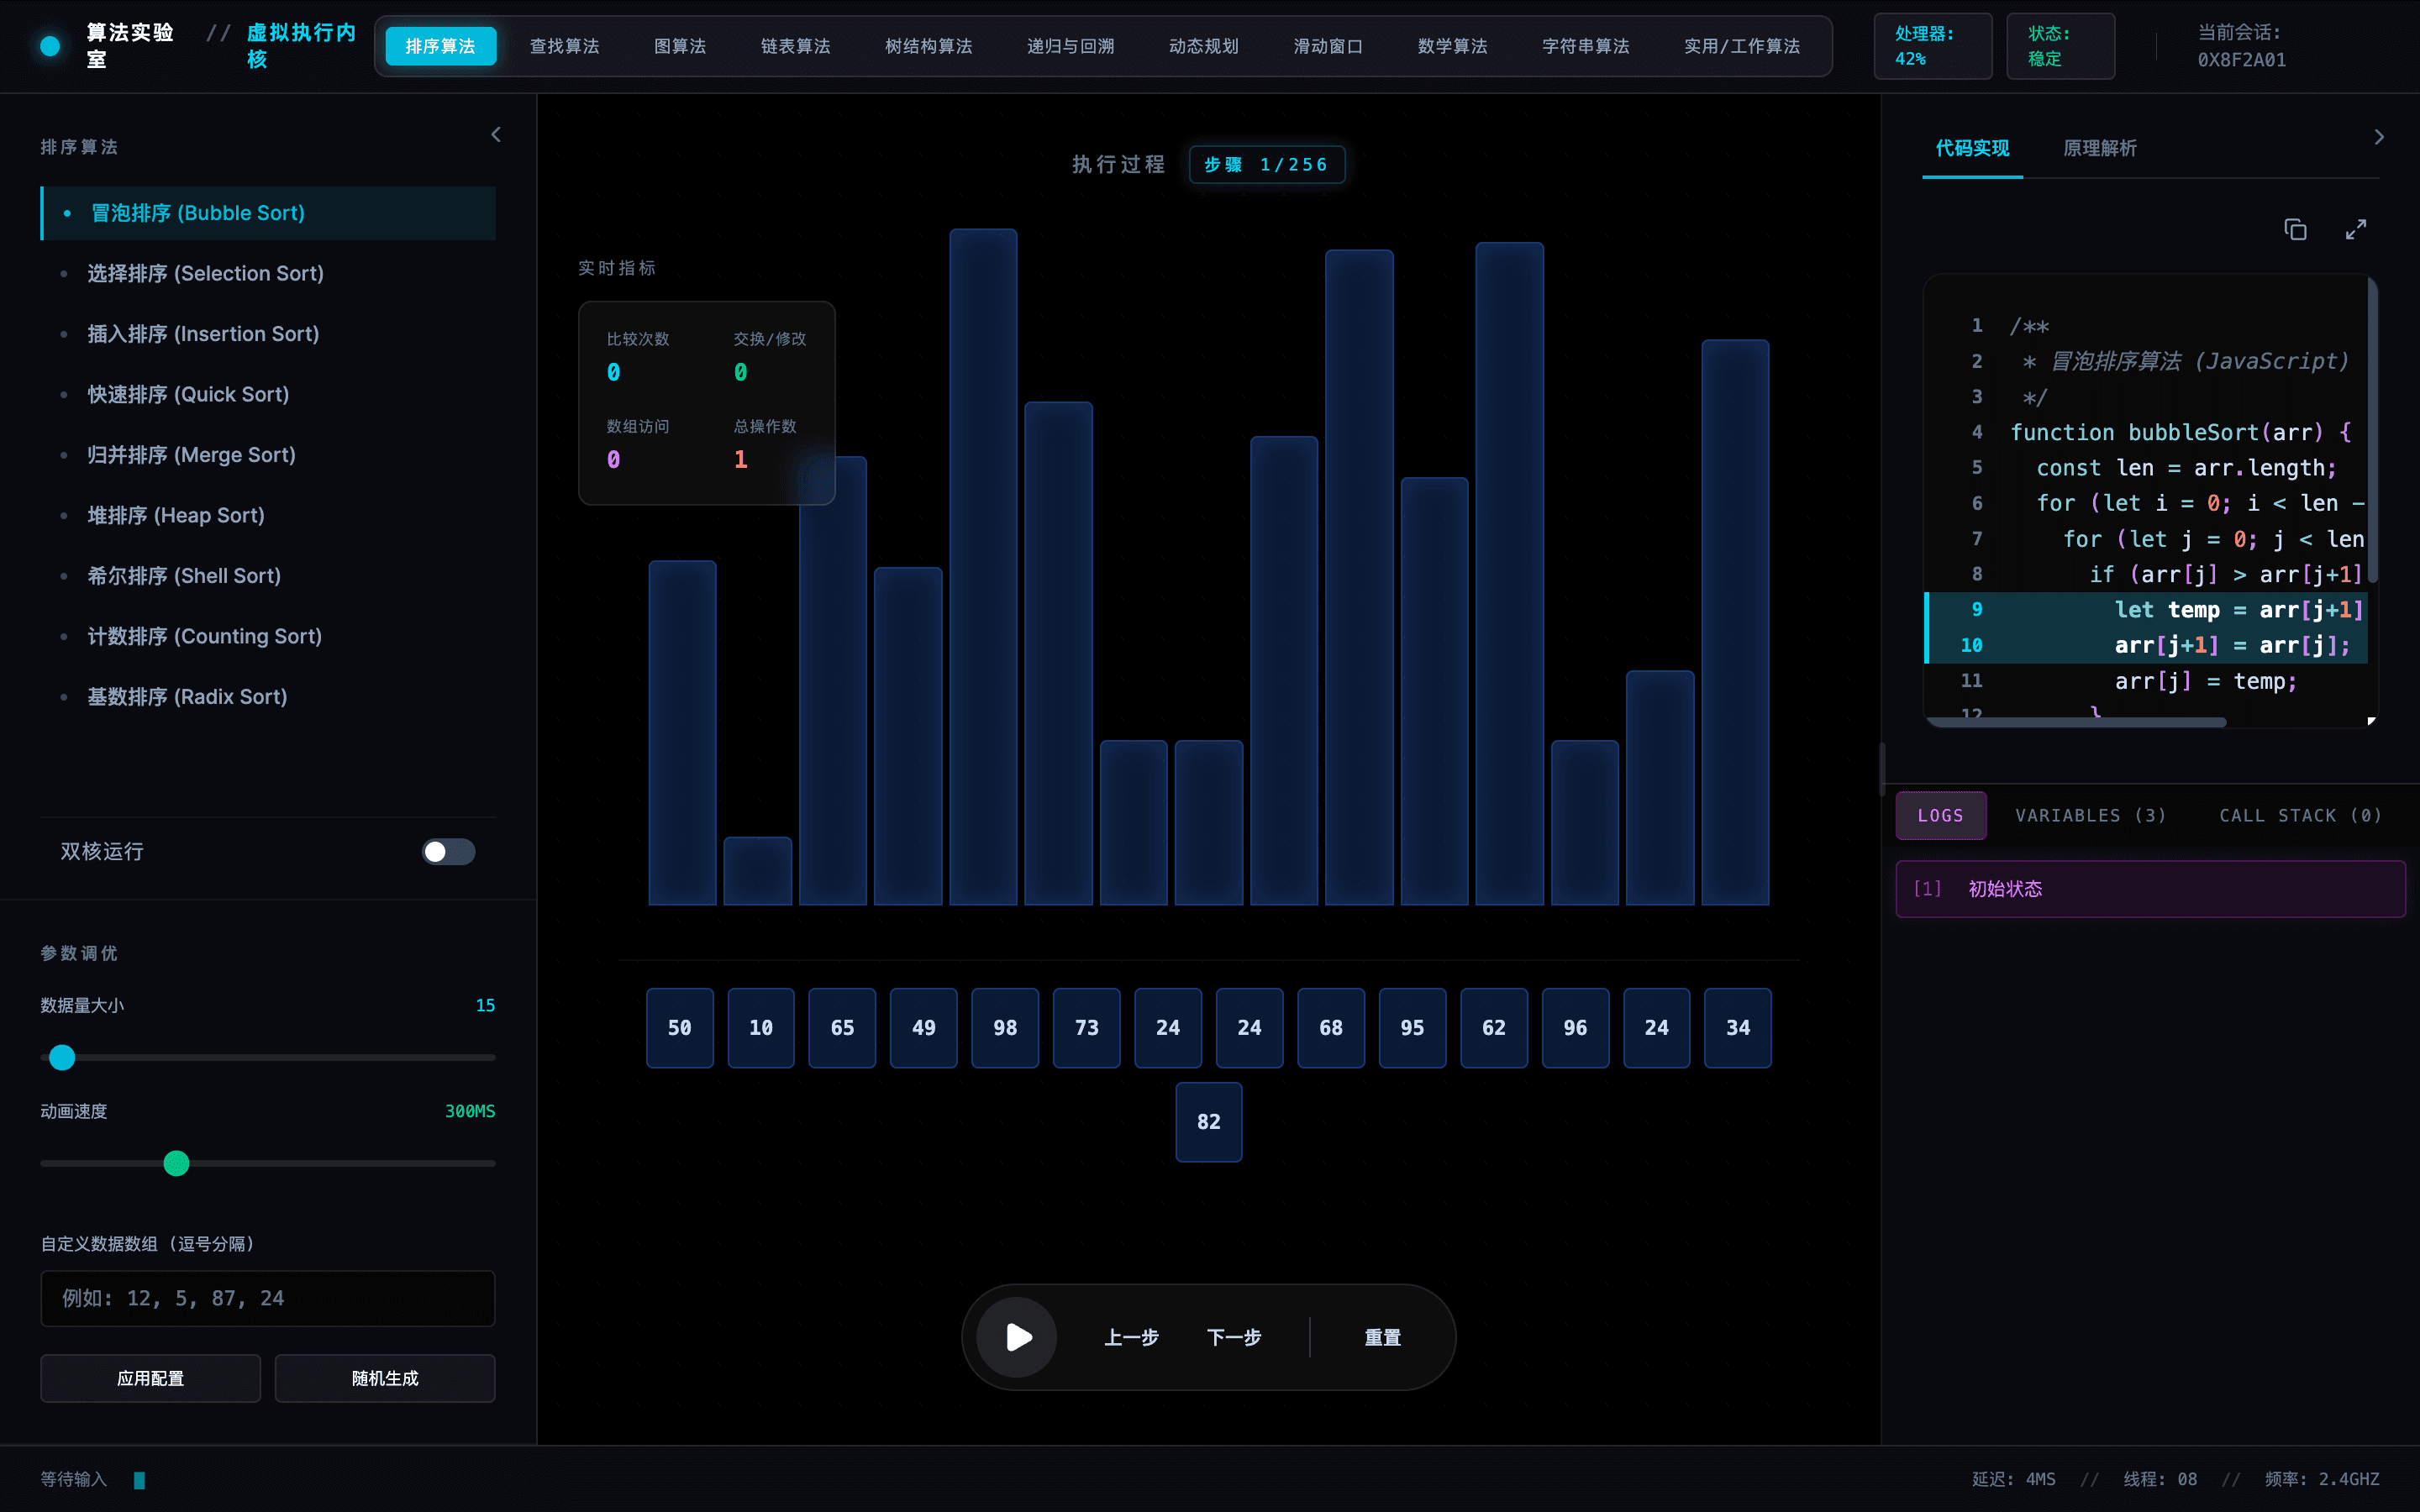Viewport: 2420px width, 1512px height.
Task: Choose 堆排序 (Heap Sort)
Action: click(x=268, y=515)
